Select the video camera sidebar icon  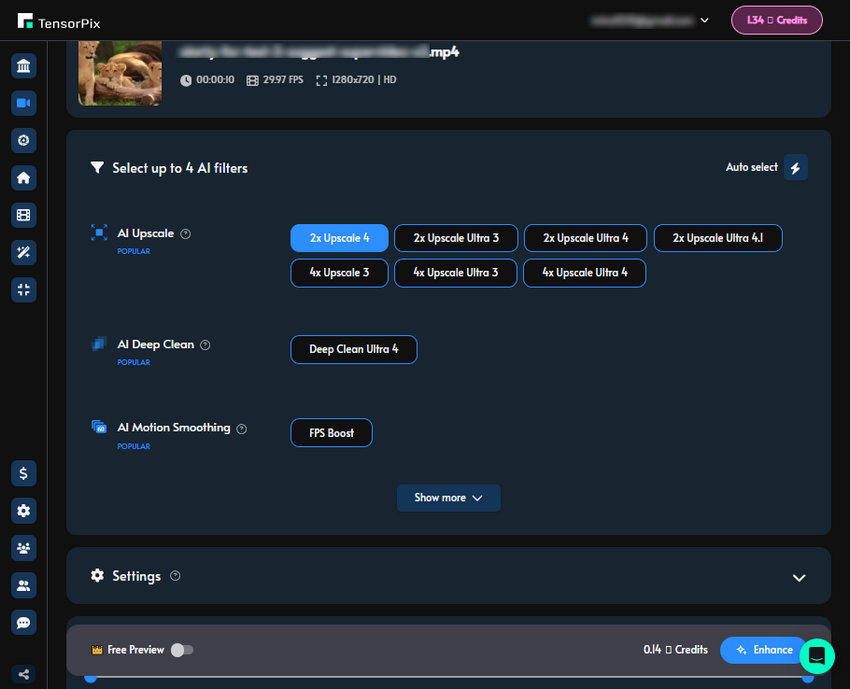(23, 103)
